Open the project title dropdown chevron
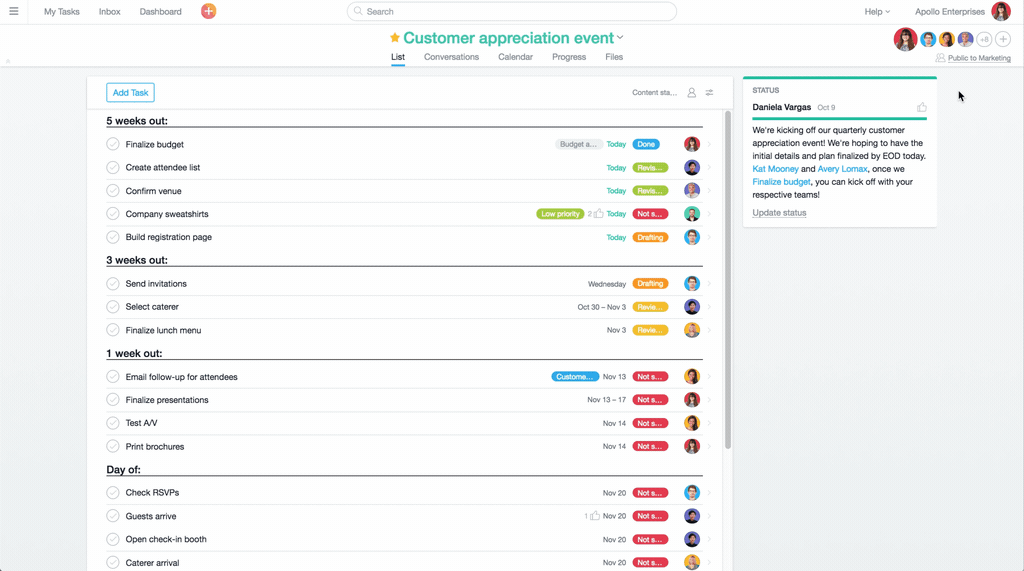Screen dimensions: 1024x571 click(620, 38)
